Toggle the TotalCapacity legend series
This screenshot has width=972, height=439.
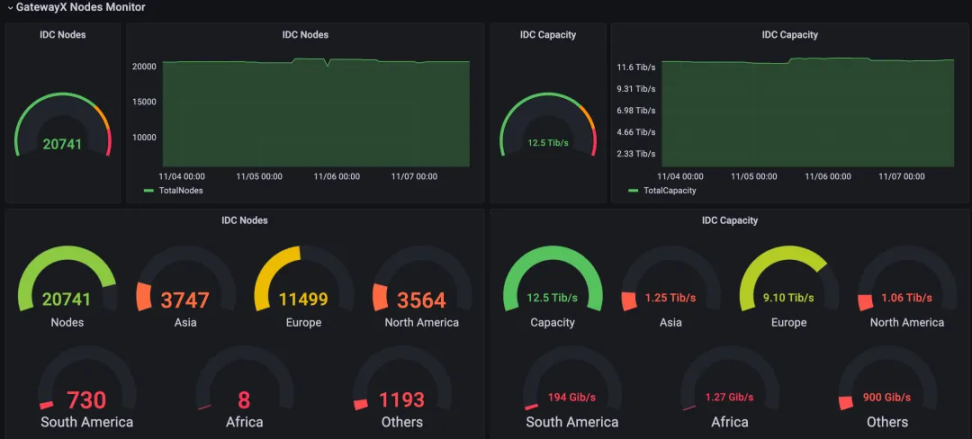pos(669,190)
